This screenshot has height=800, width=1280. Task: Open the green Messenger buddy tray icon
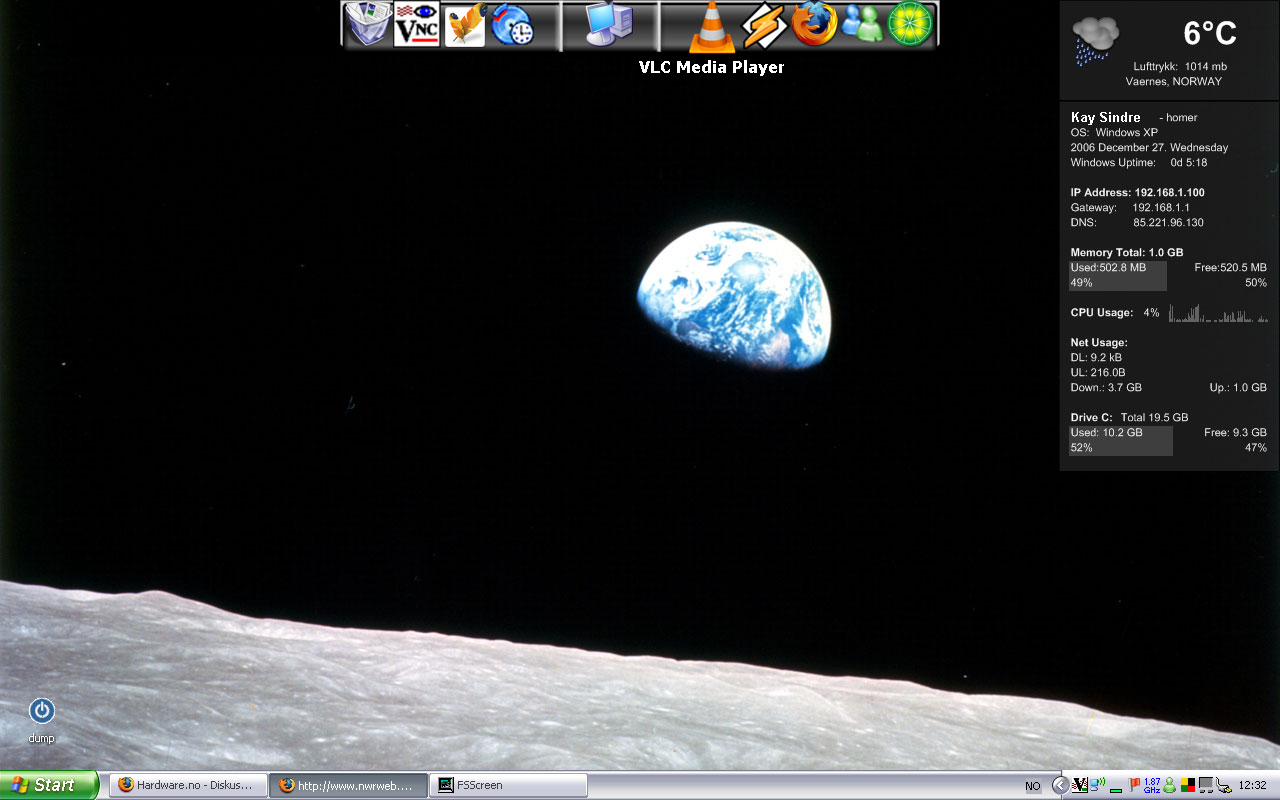point(1170,785)
